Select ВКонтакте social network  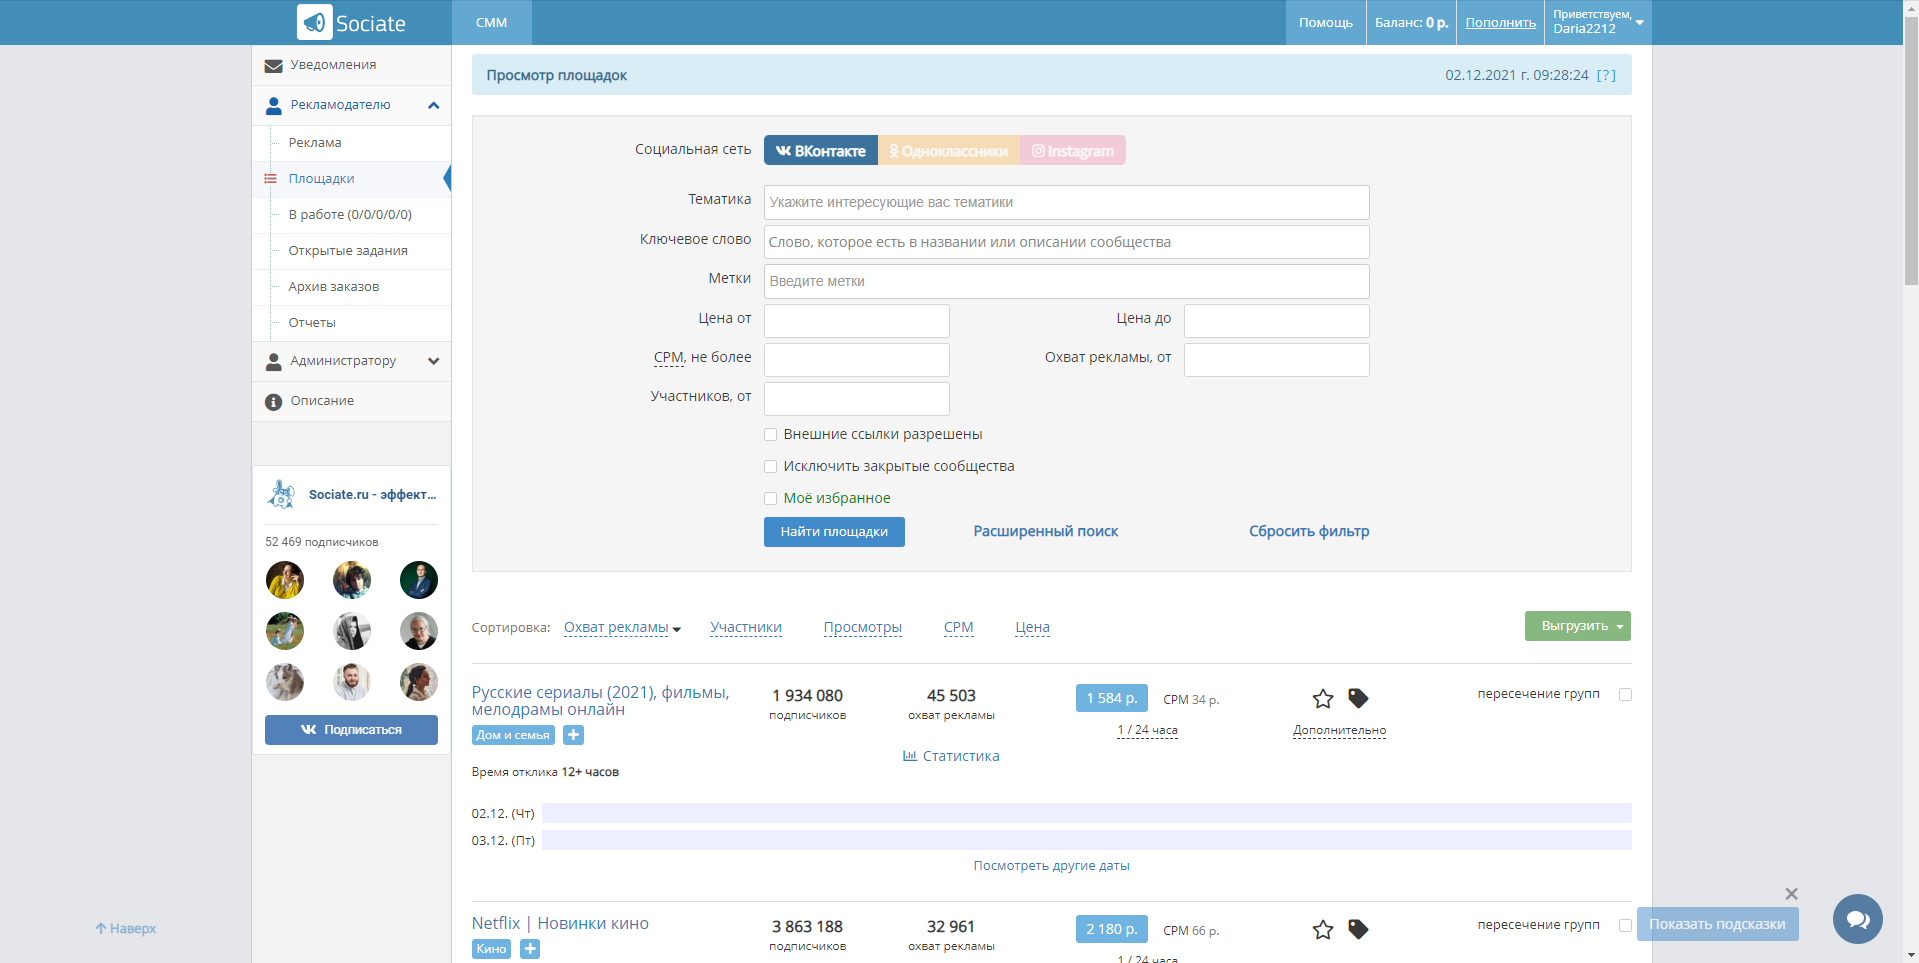(821, 151)
